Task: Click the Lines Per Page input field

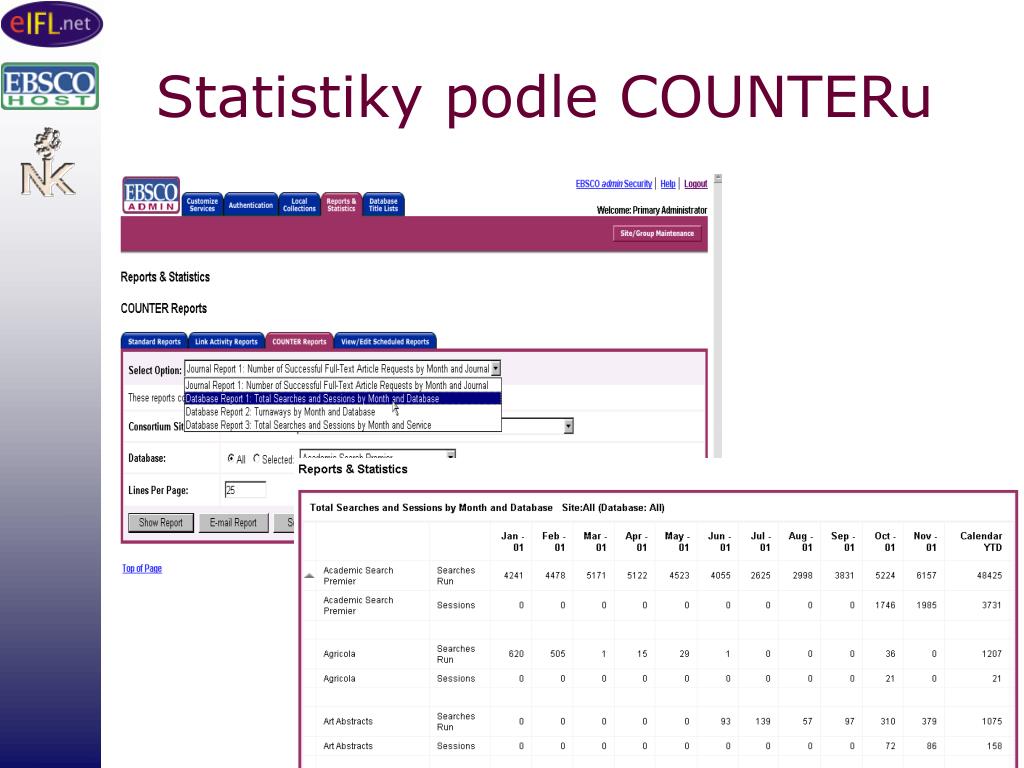Action: tap(245, 490)
